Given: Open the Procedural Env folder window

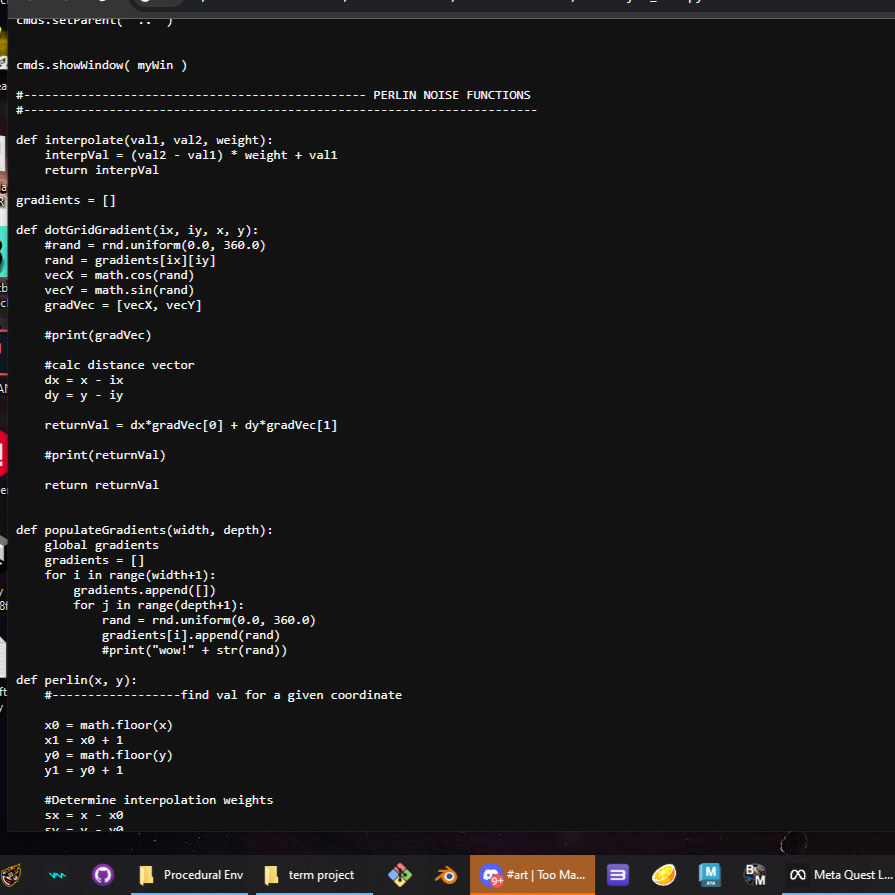Looking at the screenshot, I should [x=192, y=875].
